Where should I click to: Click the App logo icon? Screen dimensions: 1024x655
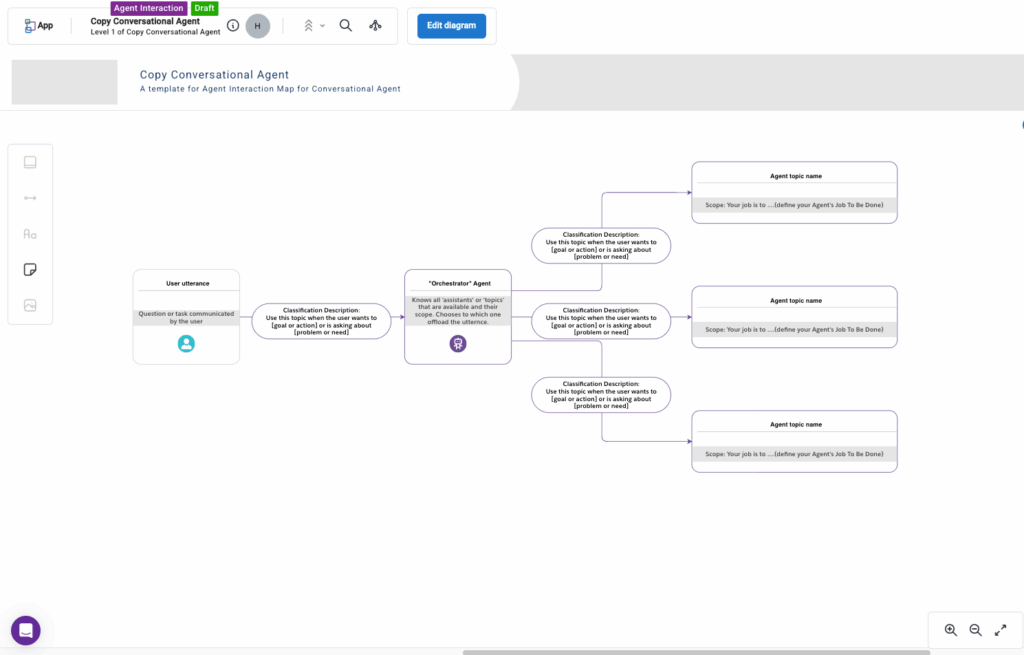(31, 26)
